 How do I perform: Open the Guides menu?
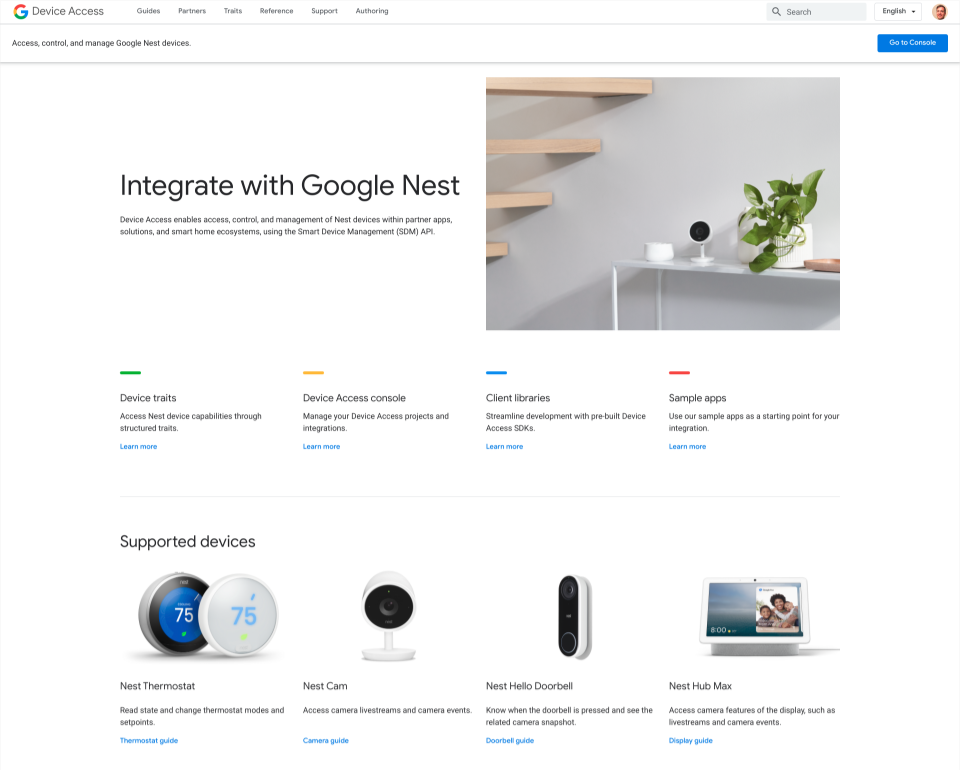(148, 11)
